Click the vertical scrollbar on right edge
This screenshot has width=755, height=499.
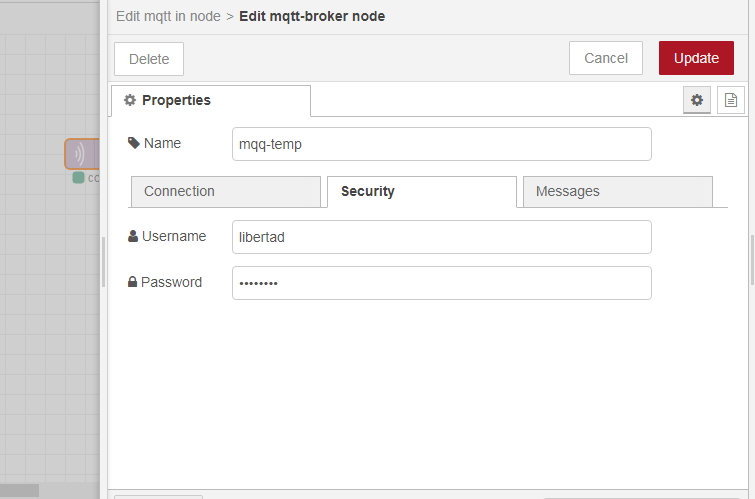click(752, 260)
